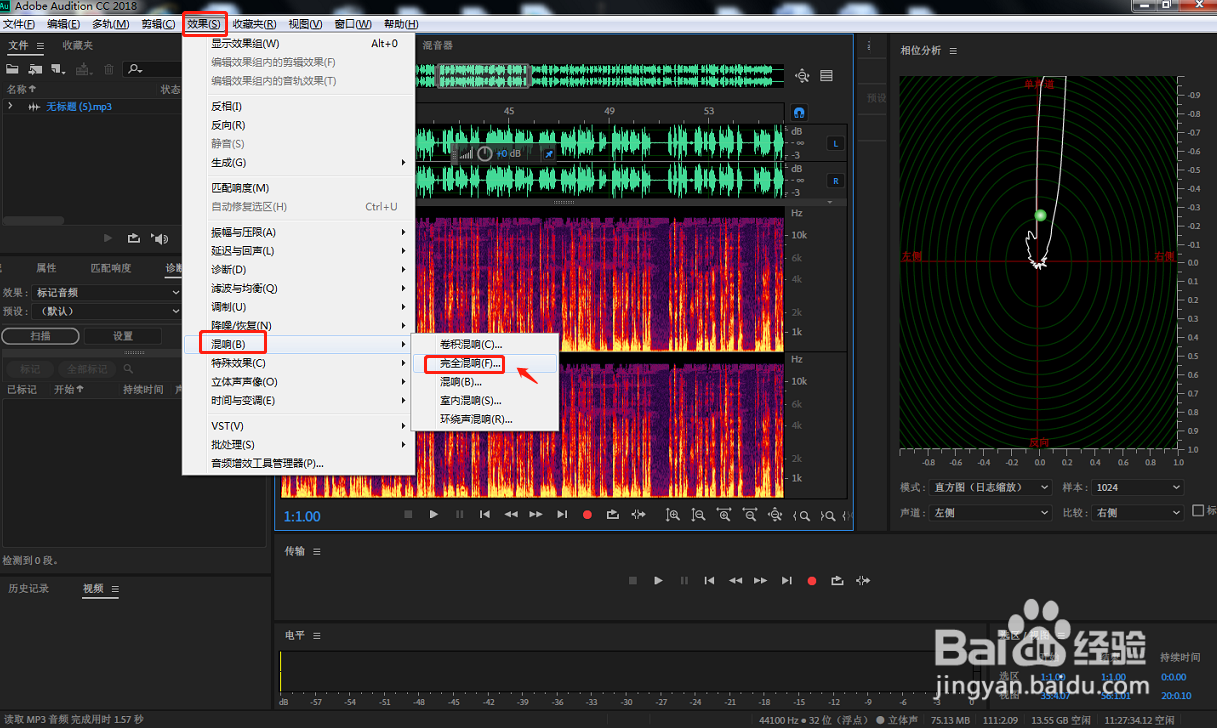Click the play icon in the 传输 panel
The height and width of the screenshot is (728, 1217).
pyautogui.click(x=658, y=580)
